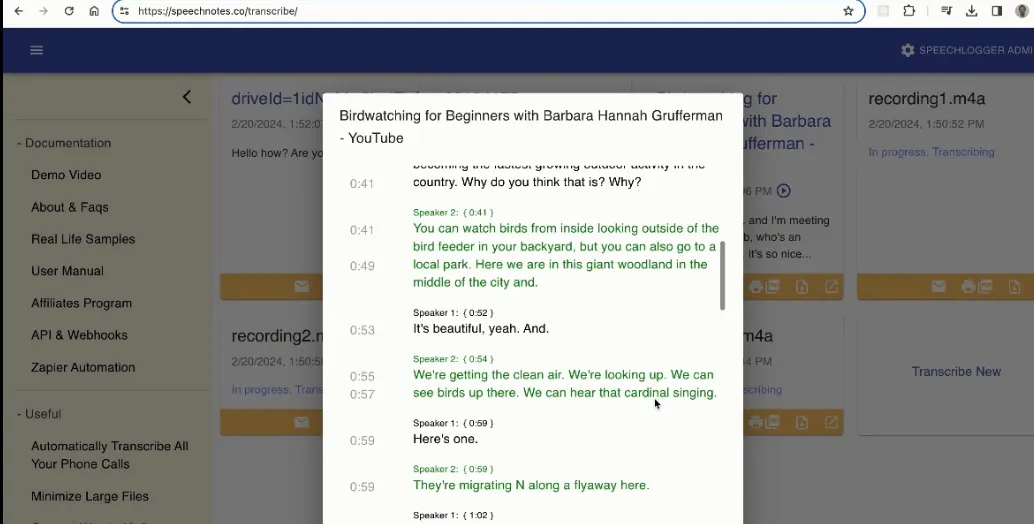Jump to the 0:49 timestamp in transcript
This screenshot has width=1034, height=524.
coord(362,266)
